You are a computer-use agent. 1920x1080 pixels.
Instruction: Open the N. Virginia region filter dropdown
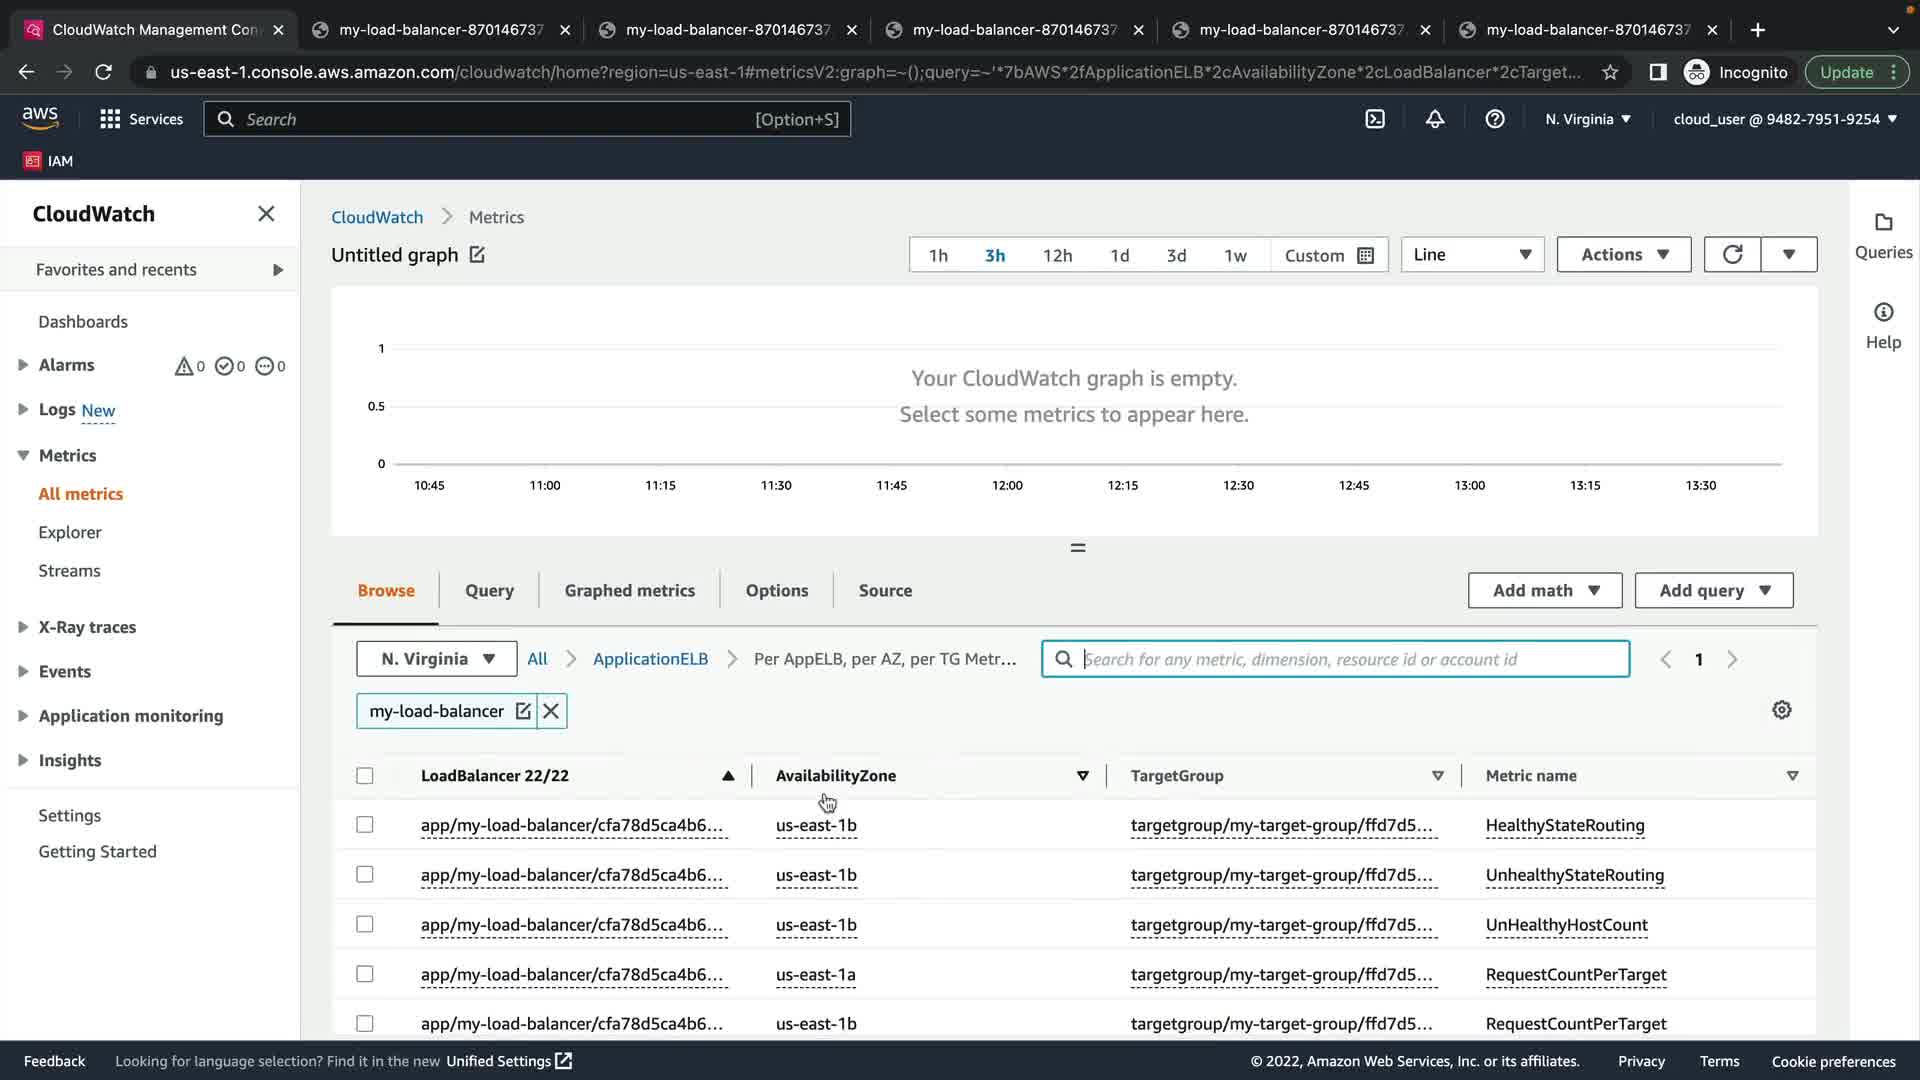point(437,659)
